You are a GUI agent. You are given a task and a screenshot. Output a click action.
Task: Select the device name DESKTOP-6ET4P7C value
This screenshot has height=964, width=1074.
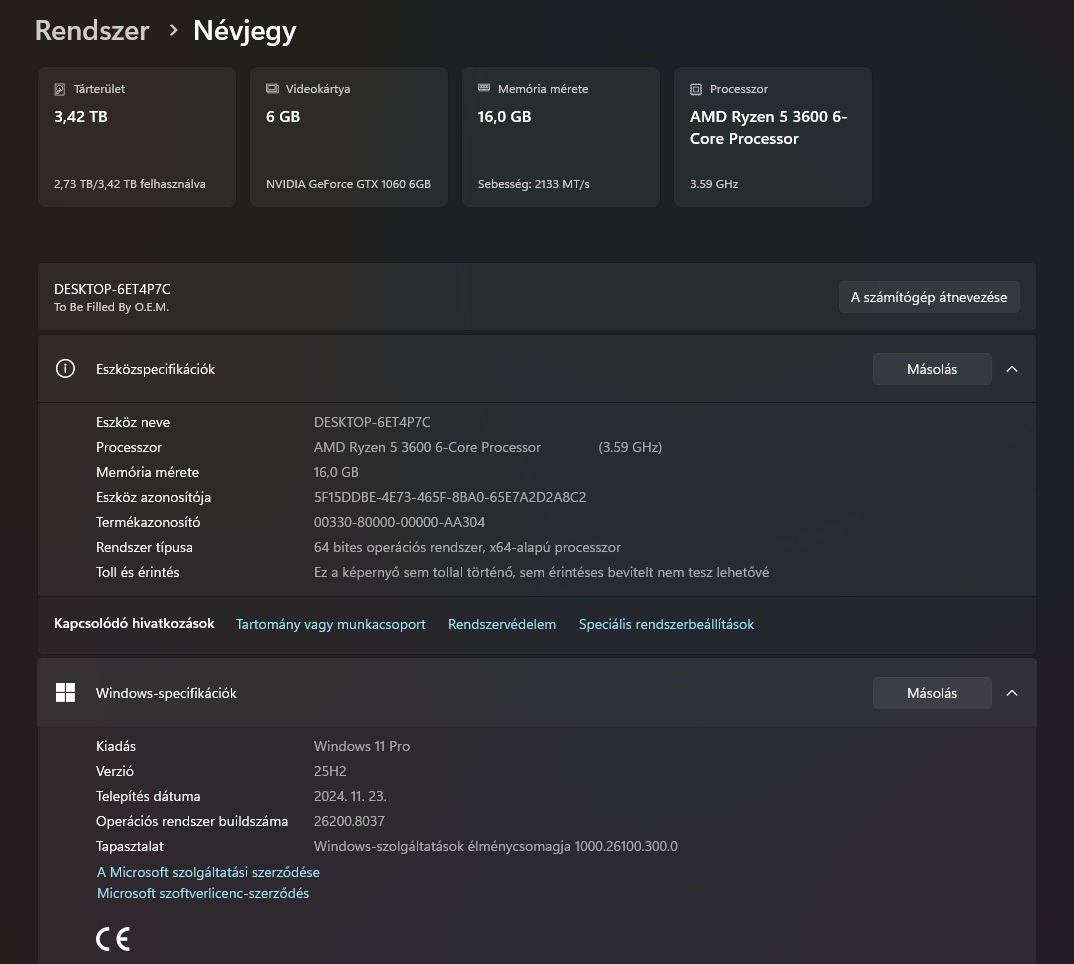coord(372,422)
